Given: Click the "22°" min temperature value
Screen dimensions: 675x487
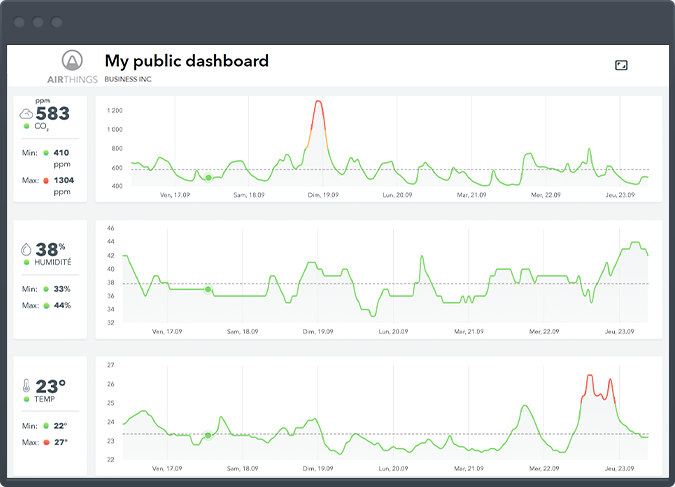Looking at the screenshot, I should (60, 426).
